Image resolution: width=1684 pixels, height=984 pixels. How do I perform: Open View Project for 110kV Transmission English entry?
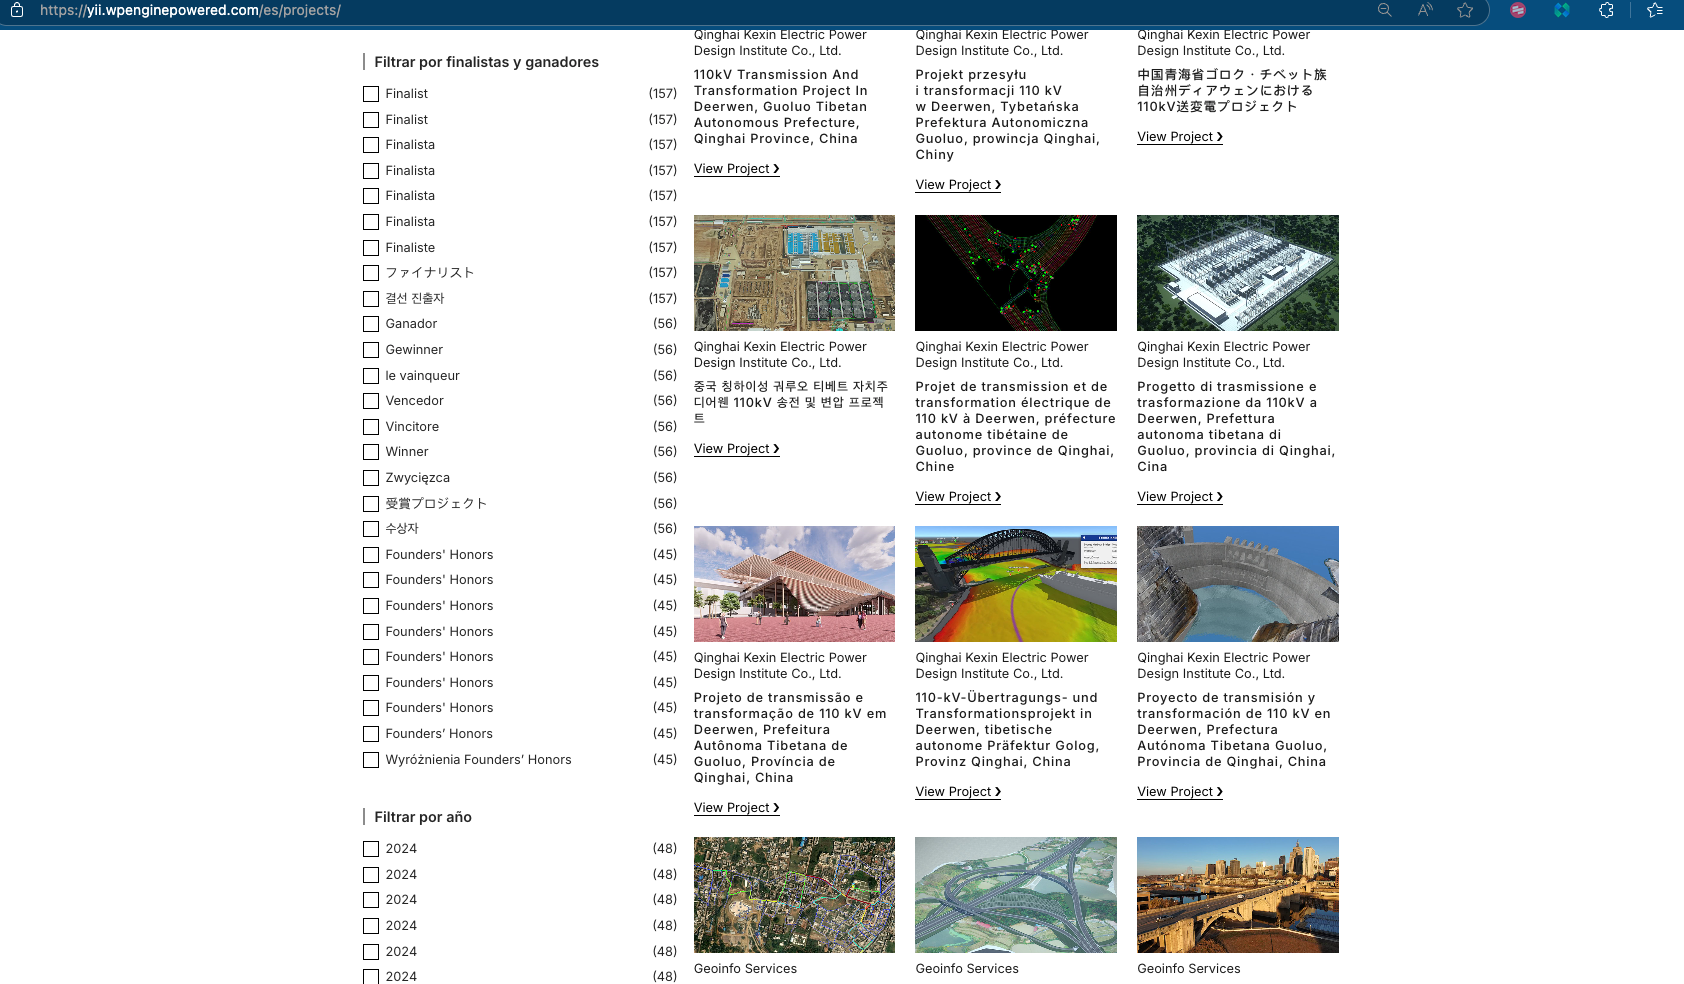point(737,169)
